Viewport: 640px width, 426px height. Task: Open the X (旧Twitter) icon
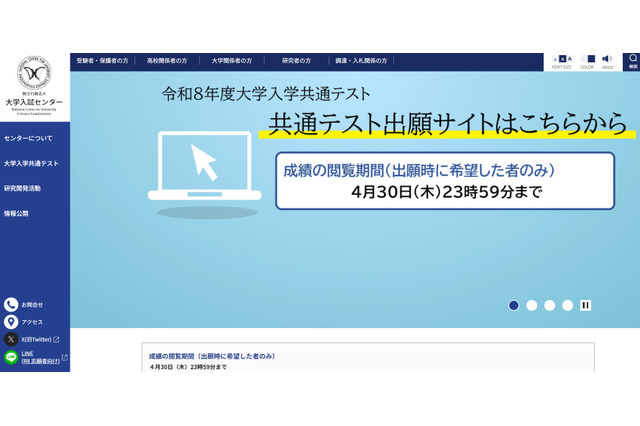pos(11,339)
